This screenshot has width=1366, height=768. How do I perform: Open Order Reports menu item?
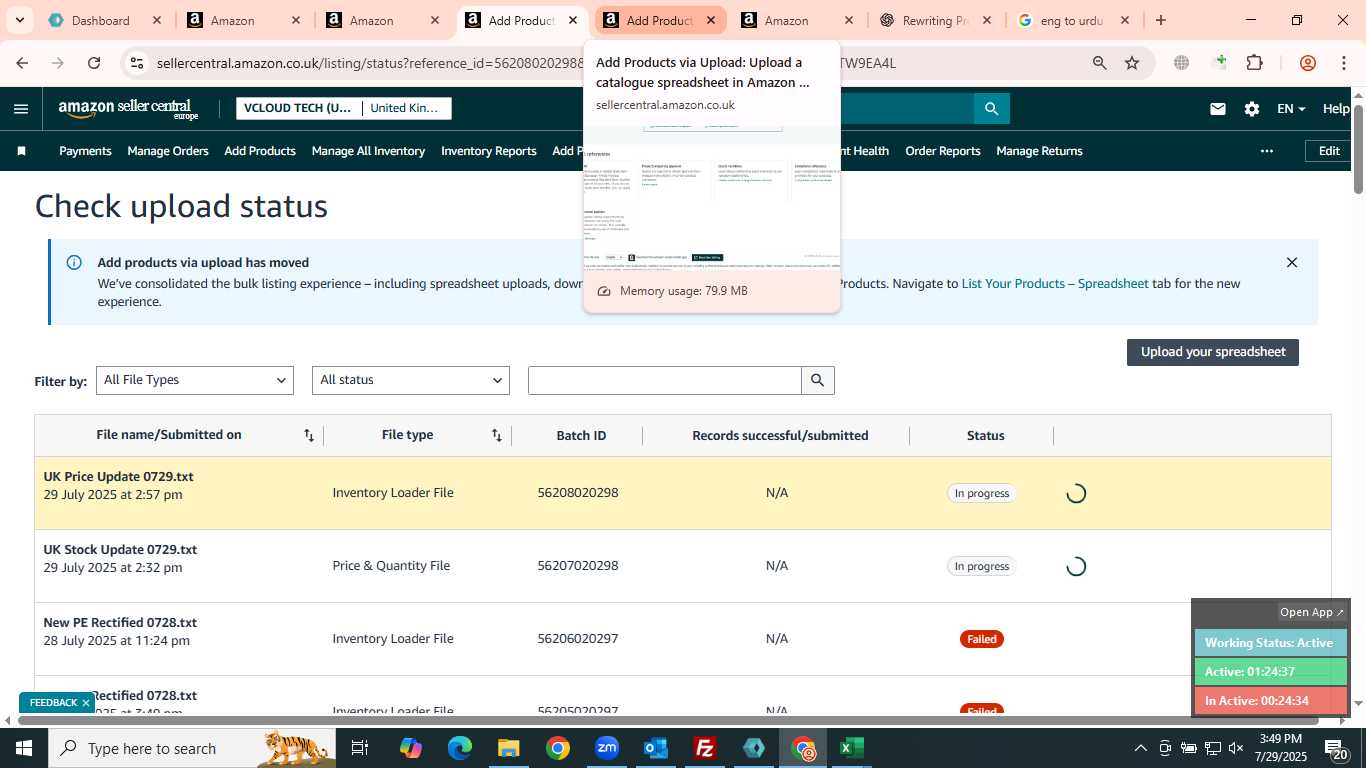943,151
